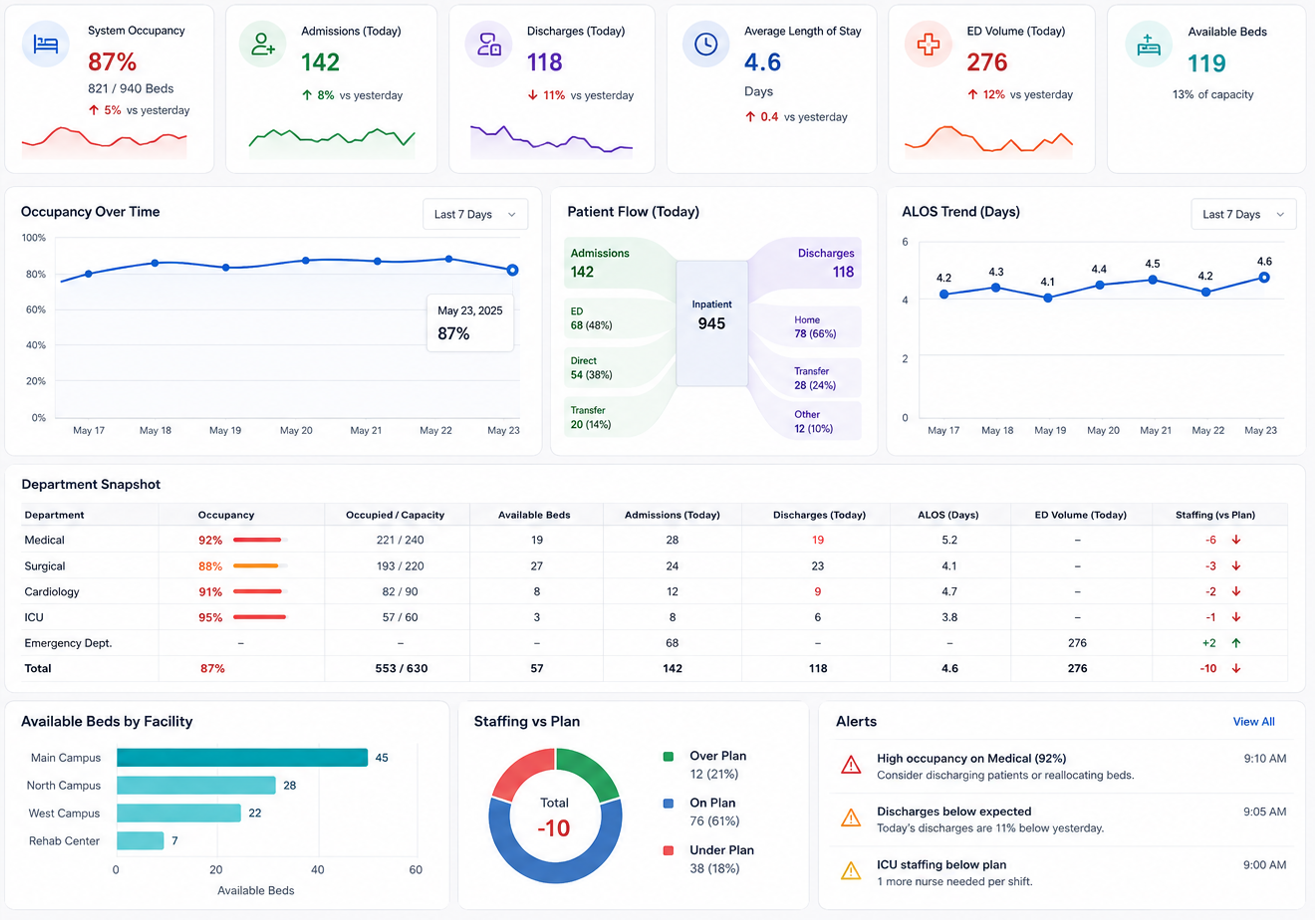This screenshot has width=1315, height=920.
Task: Select May 23 data point on occupancy chart
Action: pos(512,270)
